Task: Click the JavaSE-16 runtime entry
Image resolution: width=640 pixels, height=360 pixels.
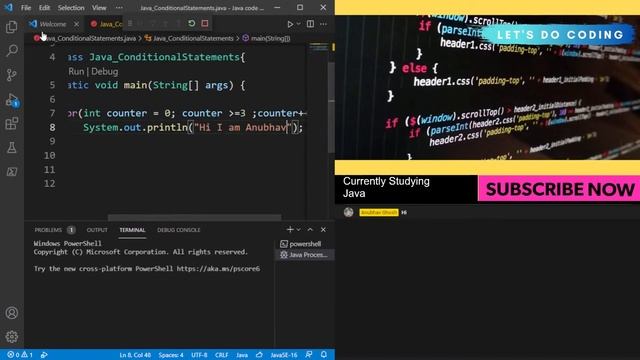Action: (x=284, y=355)
